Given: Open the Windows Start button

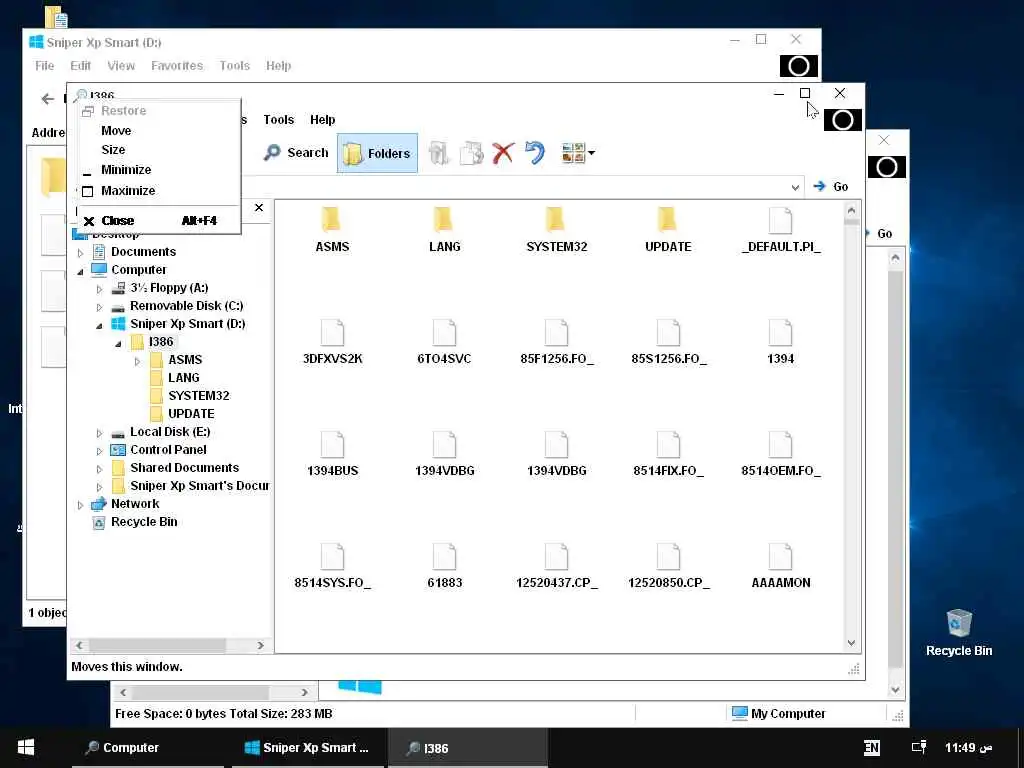Looking at the screenshot, I should tap(25, 748).
